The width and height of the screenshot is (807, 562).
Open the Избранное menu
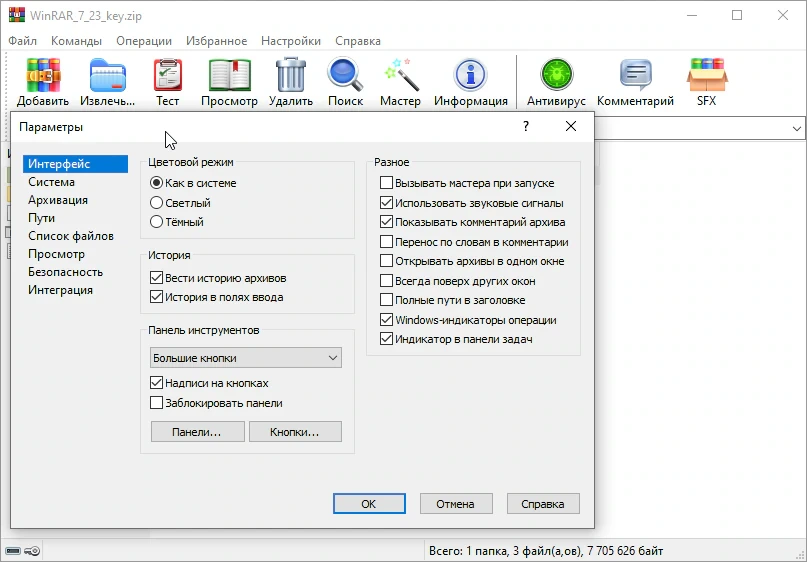click(x=217, y=41)
